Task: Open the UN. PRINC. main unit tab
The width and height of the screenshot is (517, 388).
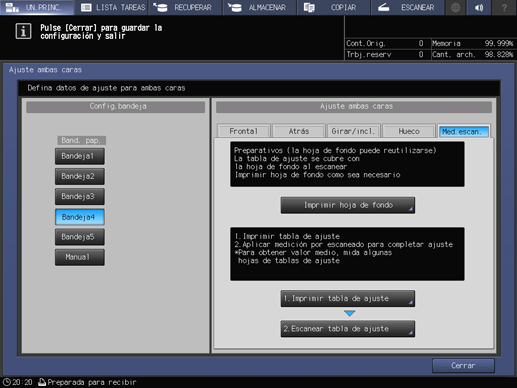Action: (x=37, y=7)
